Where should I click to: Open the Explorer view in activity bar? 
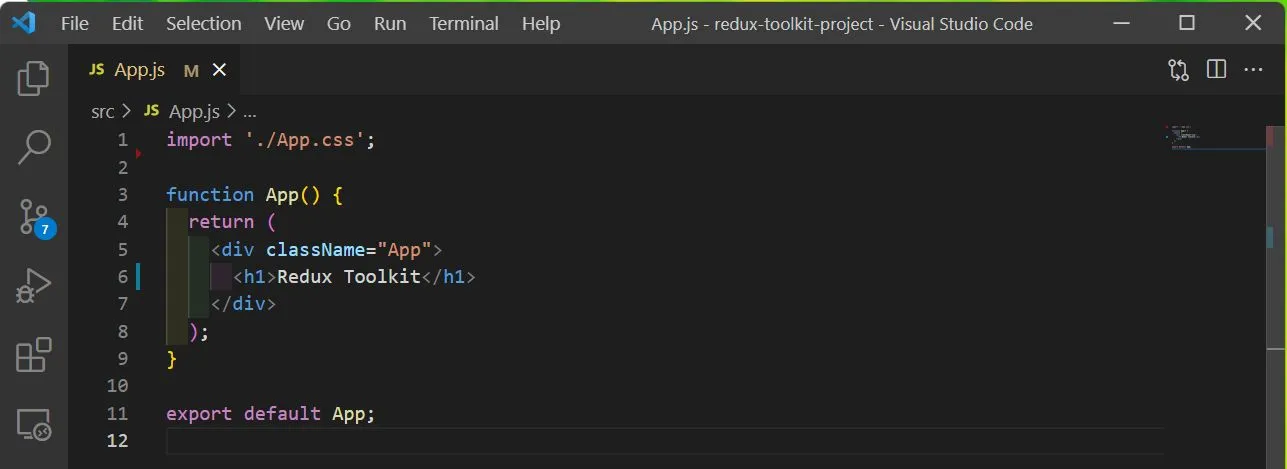coord(34,78)
